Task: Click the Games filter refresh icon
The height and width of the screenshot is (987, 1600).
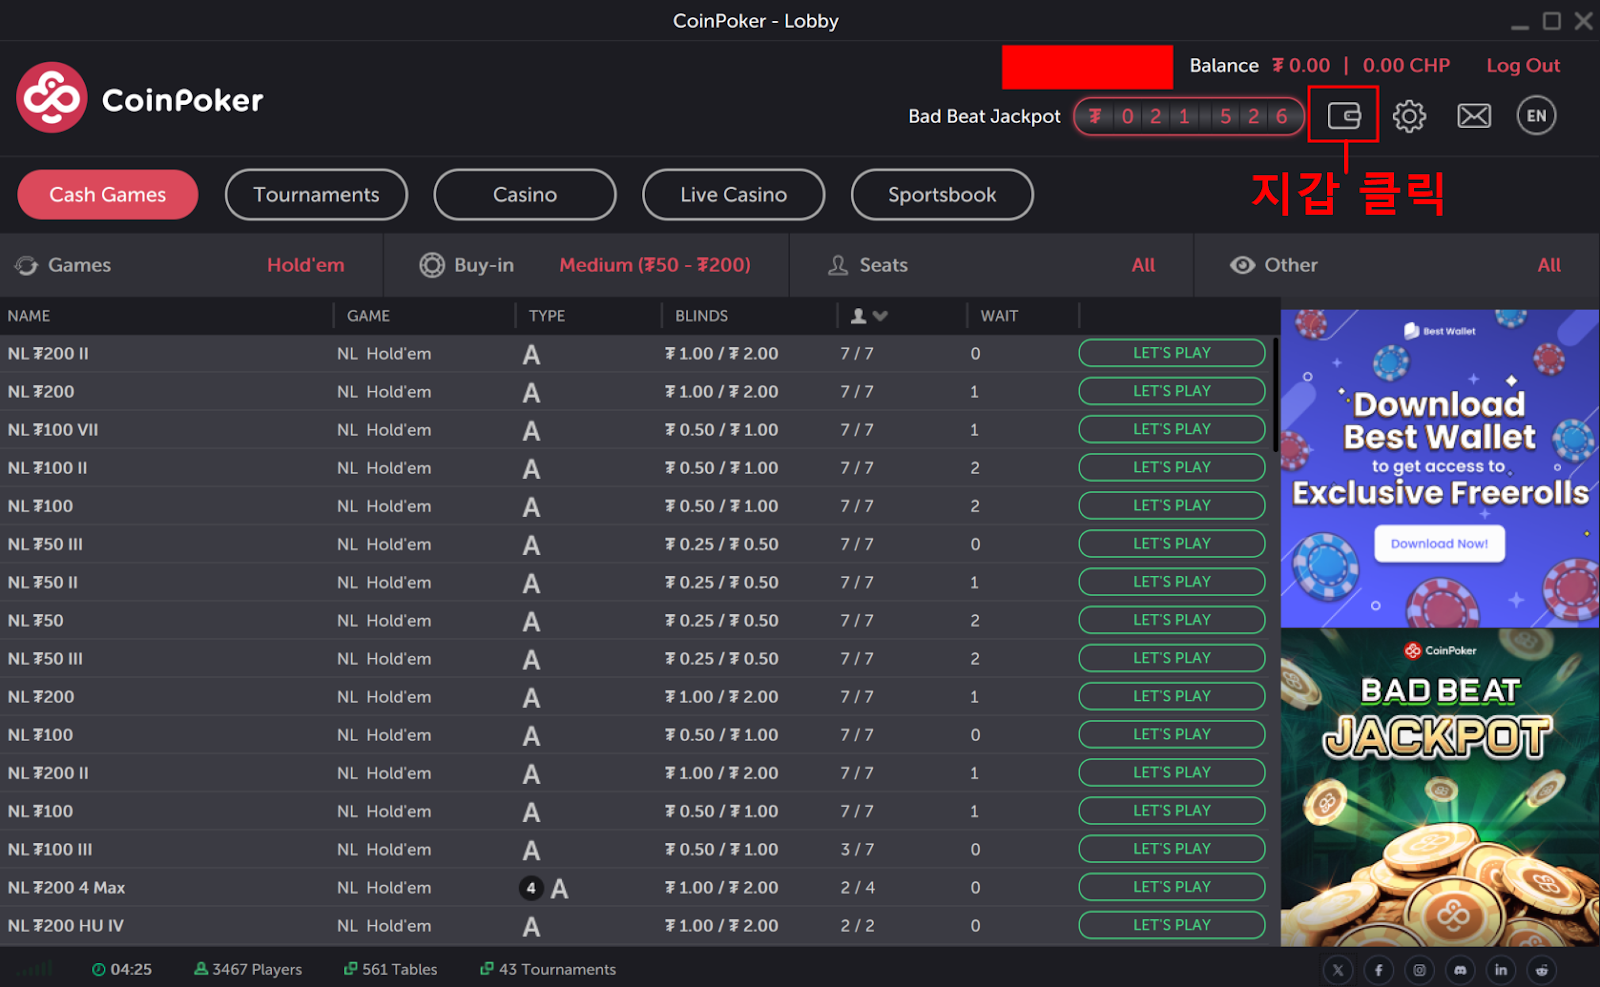Action: (26, 265)
